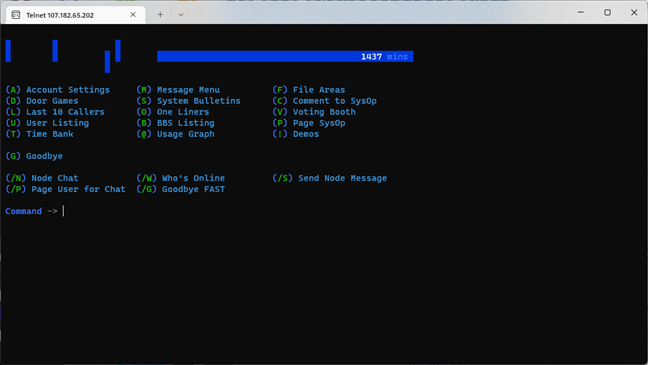Click the Command -> prompt input area
648x365 pixels.
tap(63, 211)
